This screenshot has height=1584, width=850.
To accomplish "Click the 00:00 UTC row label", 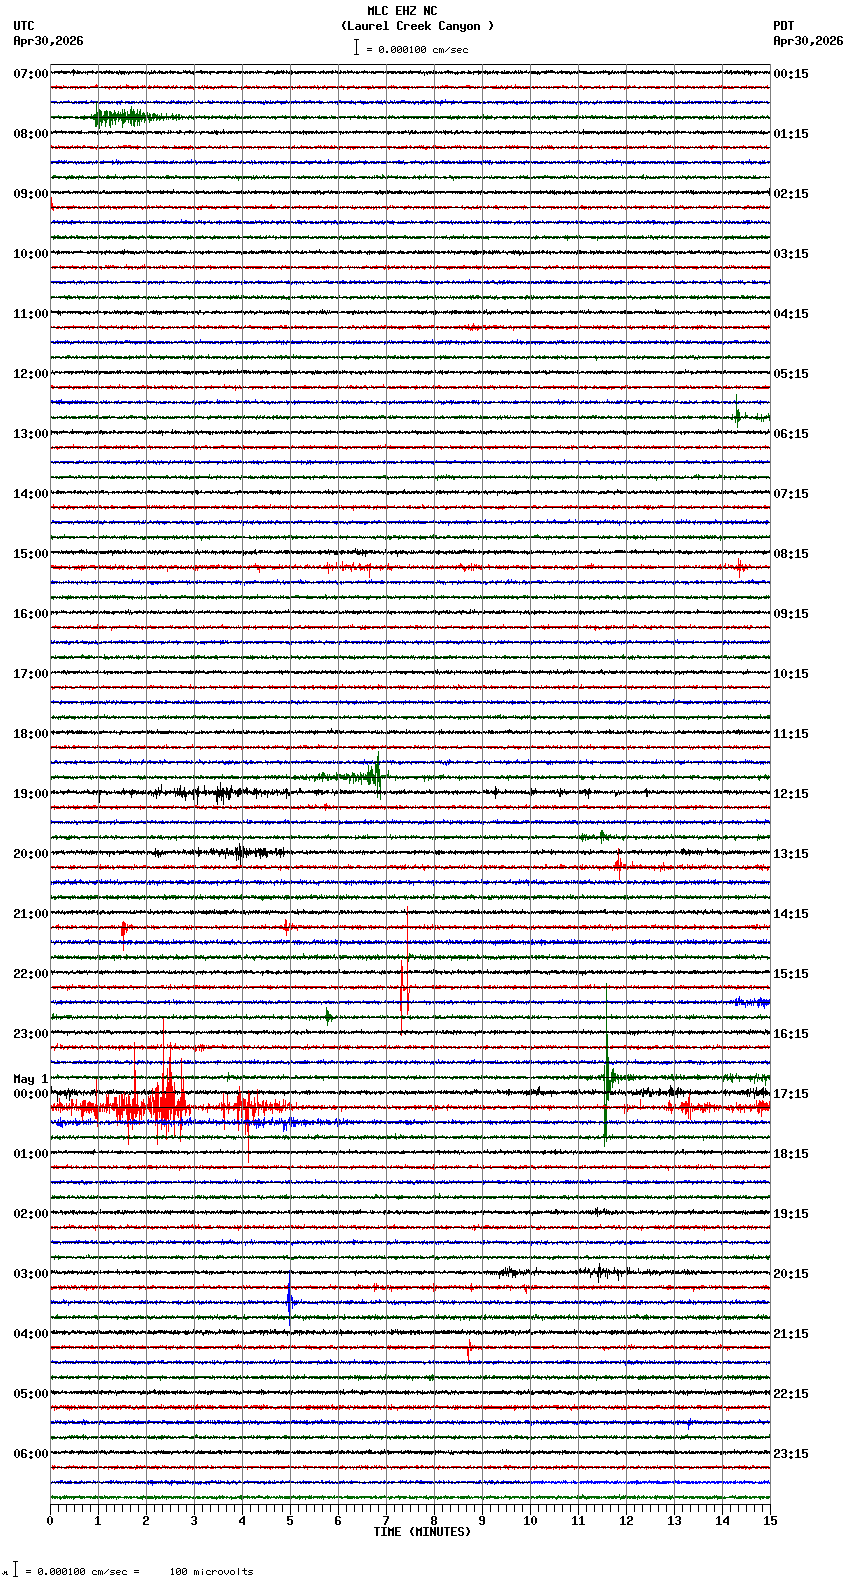I will click(31, 1094).
